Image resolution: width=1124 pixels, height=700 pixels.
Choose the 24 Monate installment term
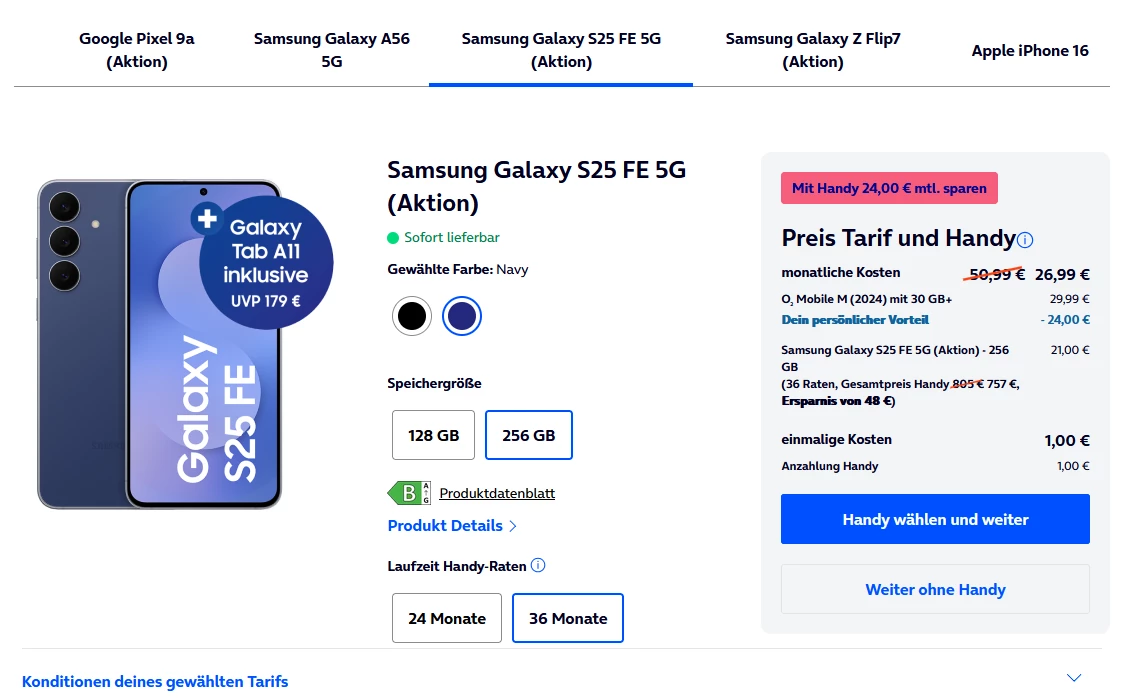click(x=446, y=618)
